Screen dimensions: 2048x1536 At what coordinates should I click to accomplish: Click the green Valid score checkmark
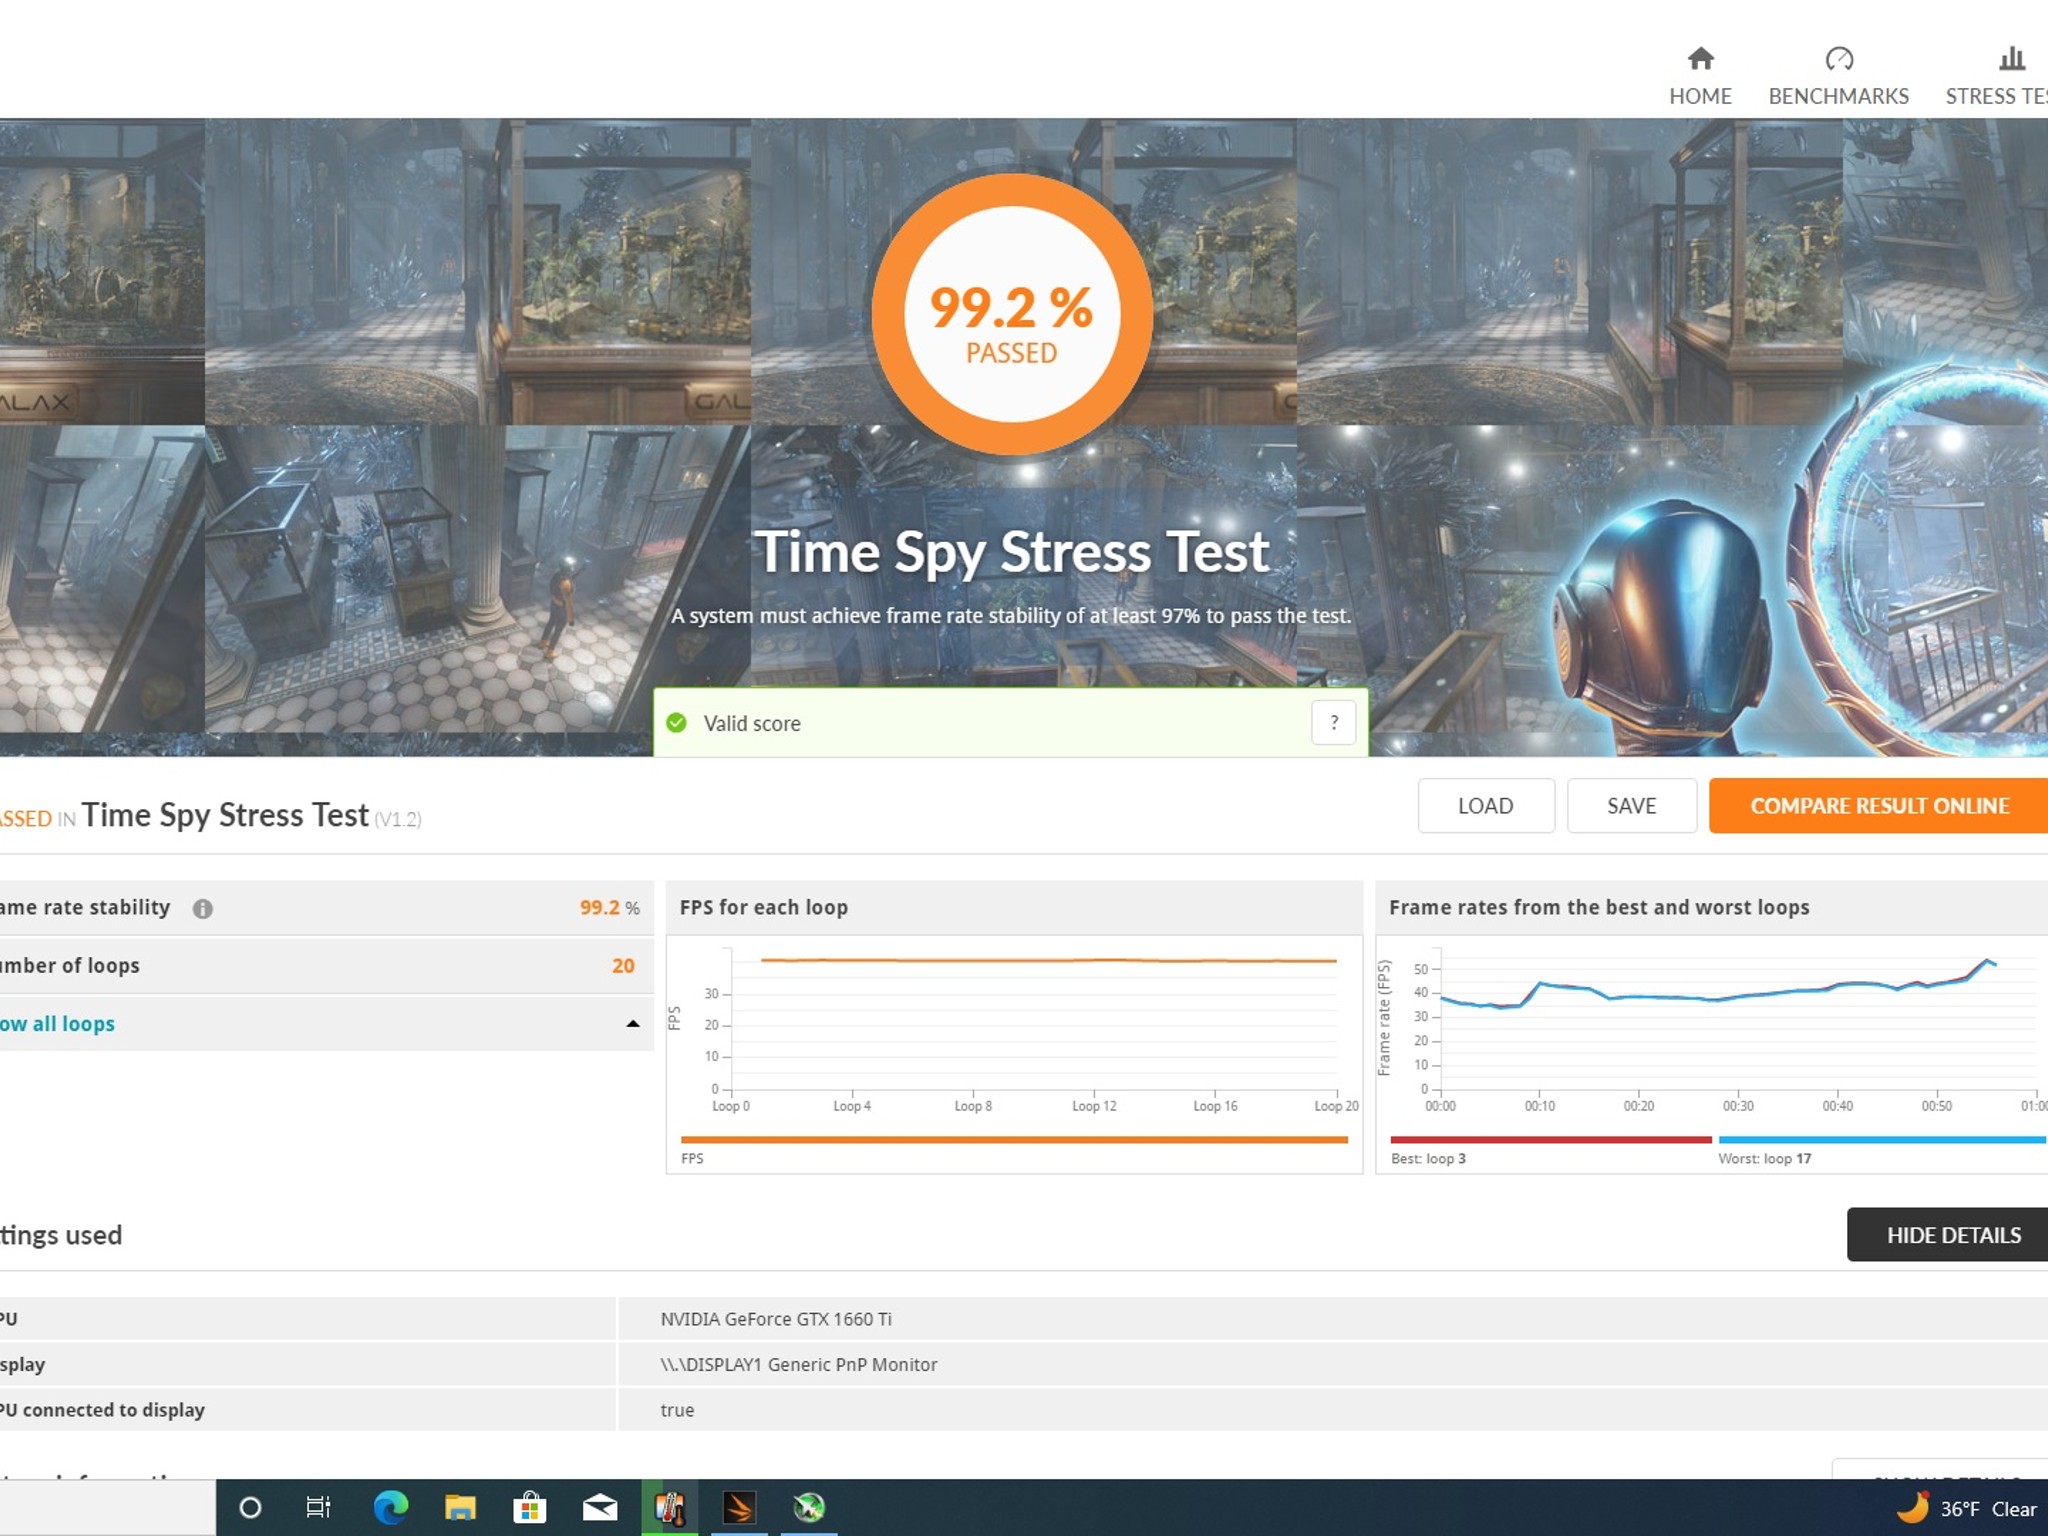coord(677,723)
